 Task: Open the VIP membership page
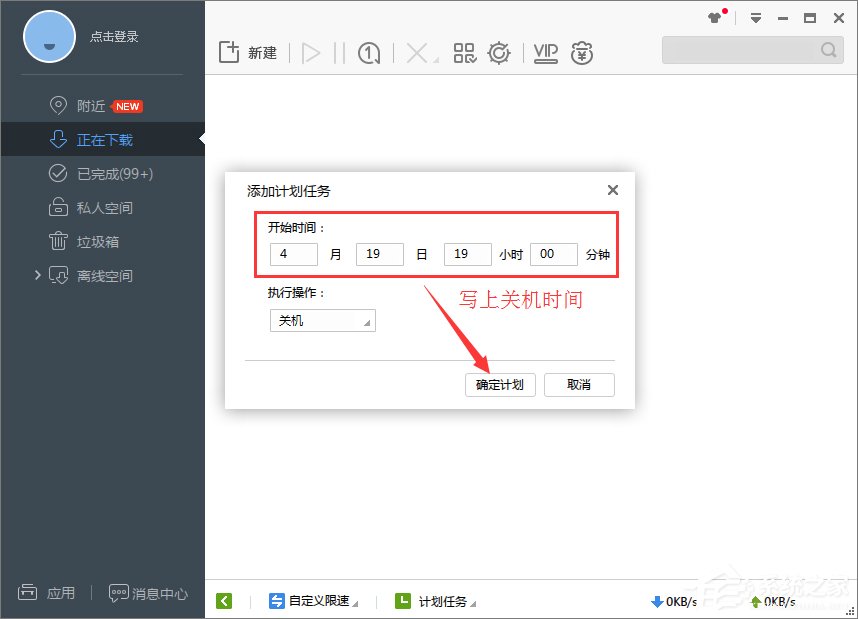[545, 53]
